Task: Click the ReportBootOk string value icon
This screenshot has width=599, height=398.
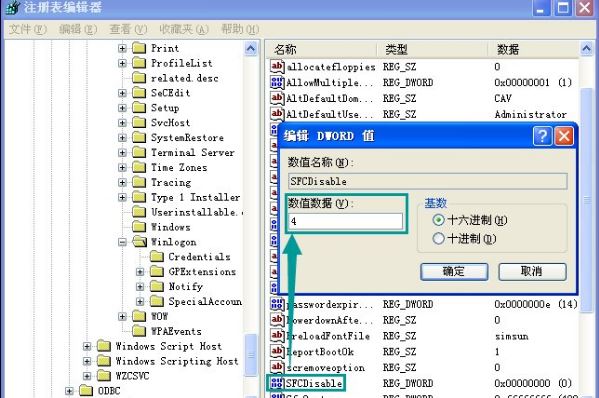Action: (x=277, y=351)
